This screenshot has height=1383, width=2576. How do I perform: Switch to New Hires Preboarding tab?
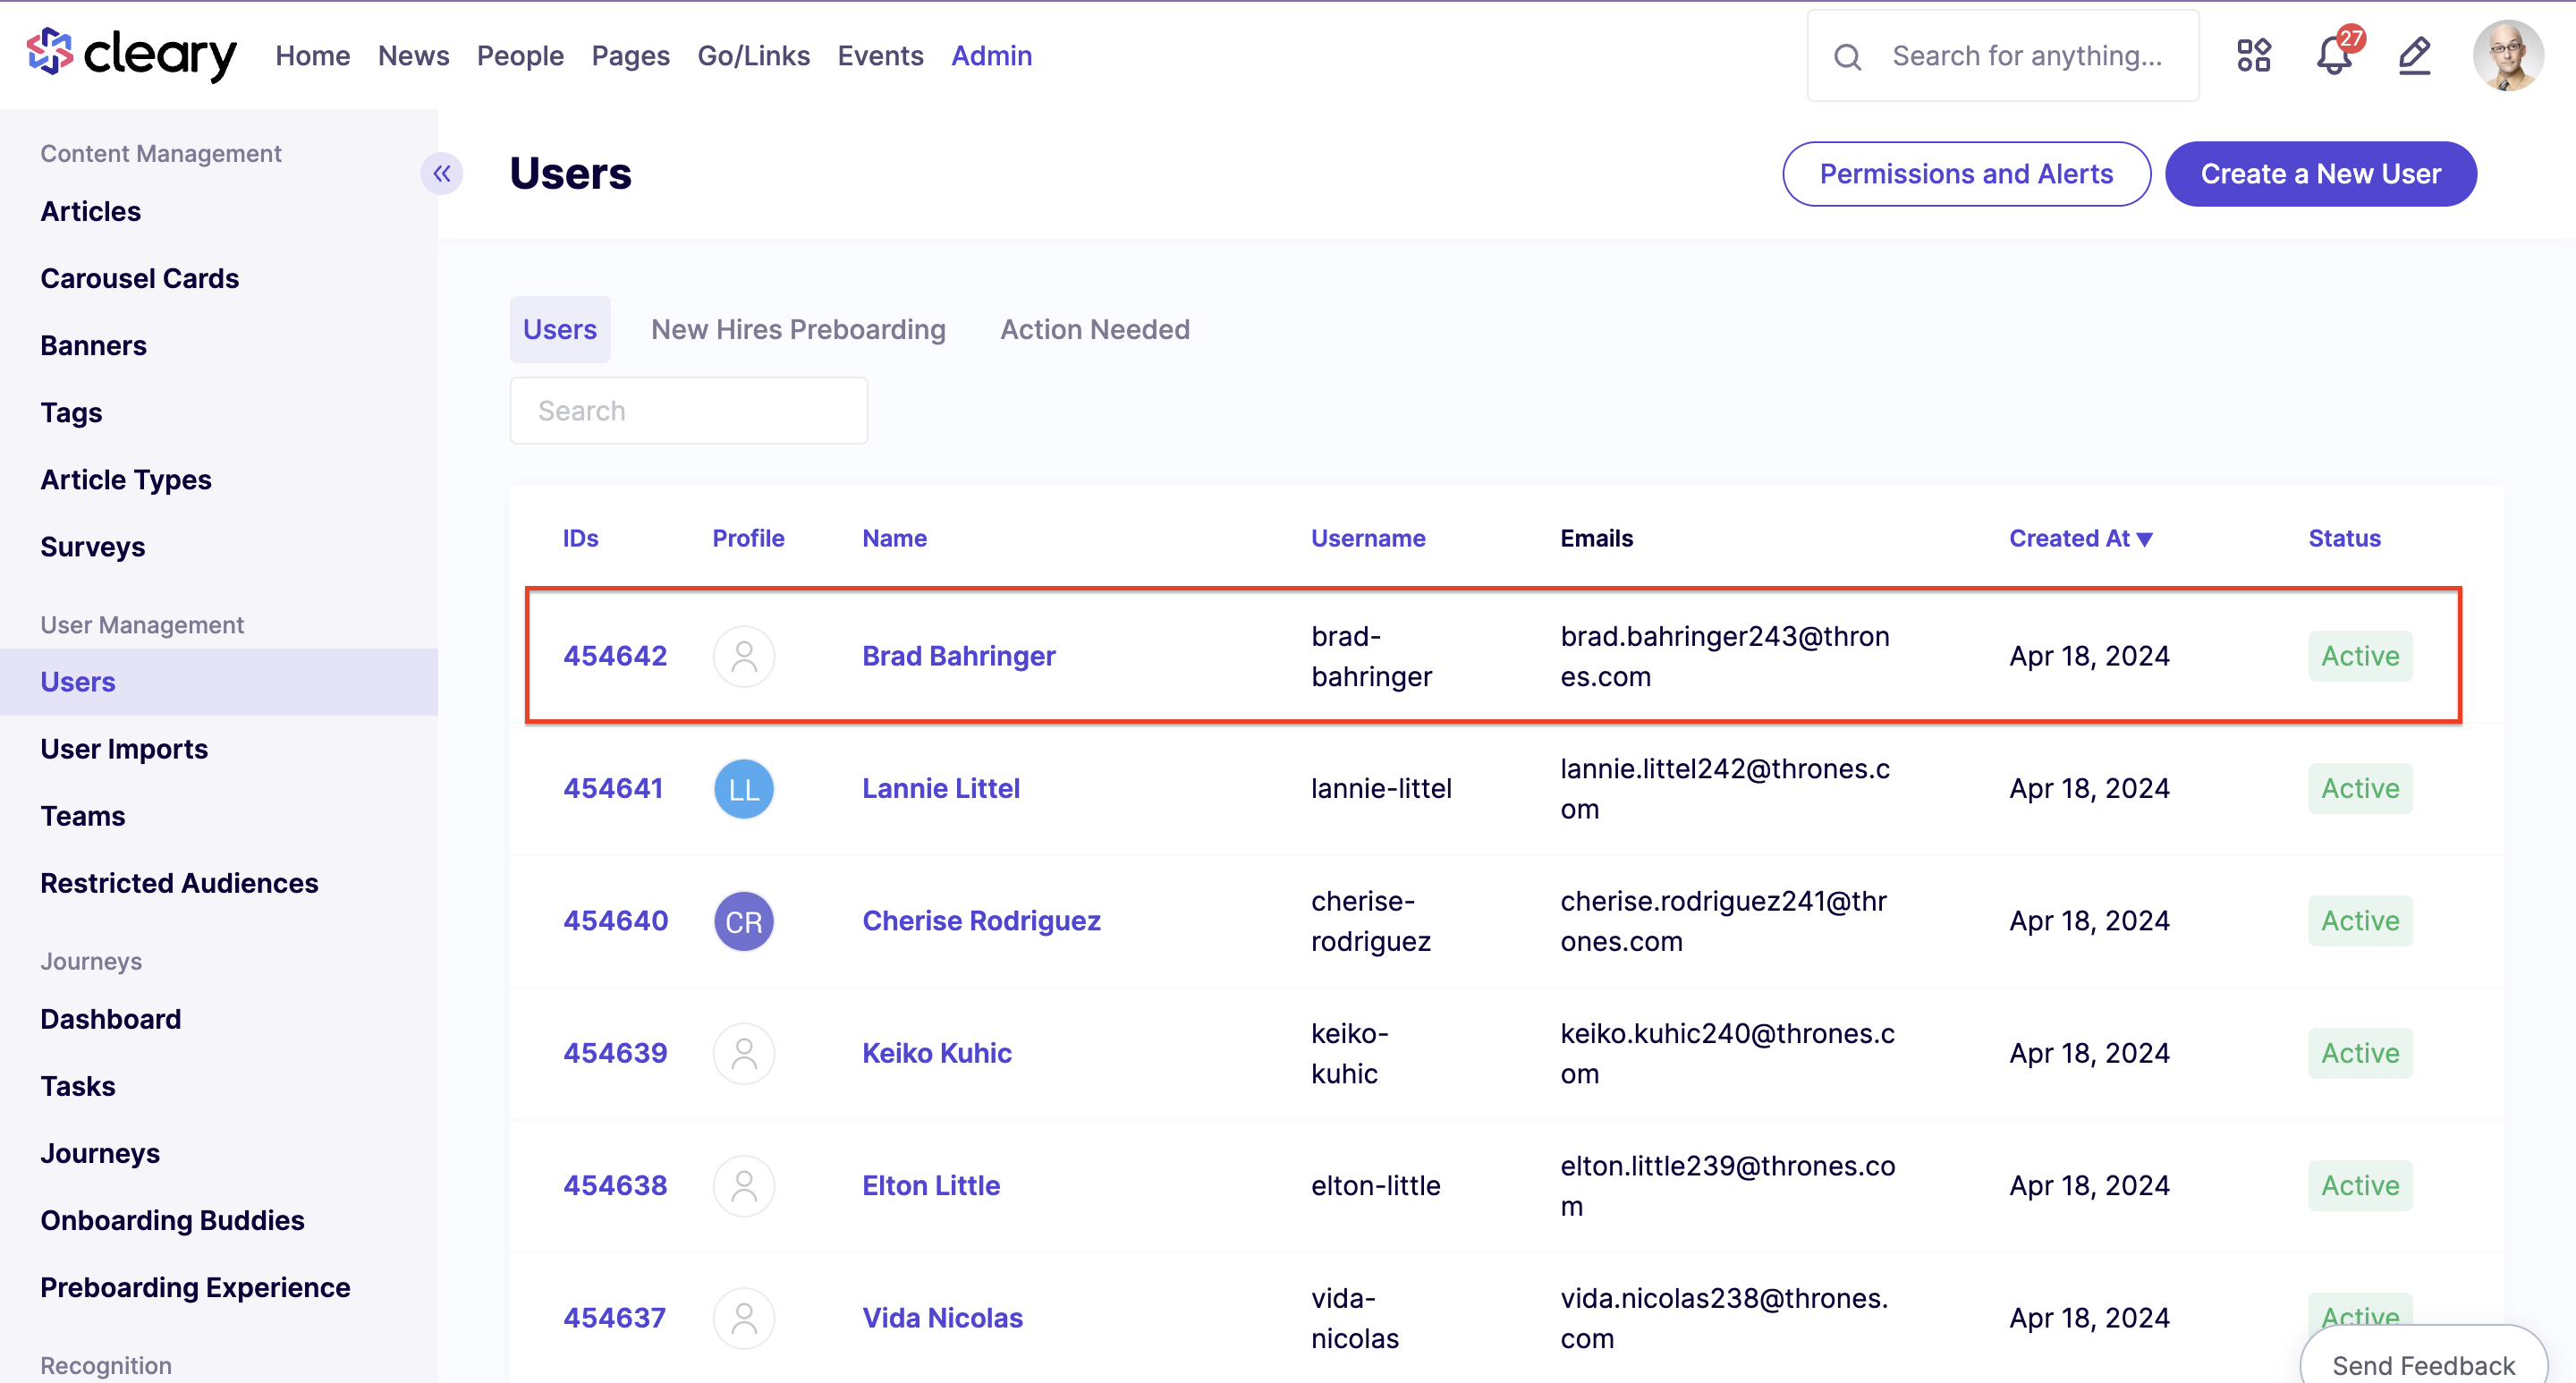[x=798, y=329]
